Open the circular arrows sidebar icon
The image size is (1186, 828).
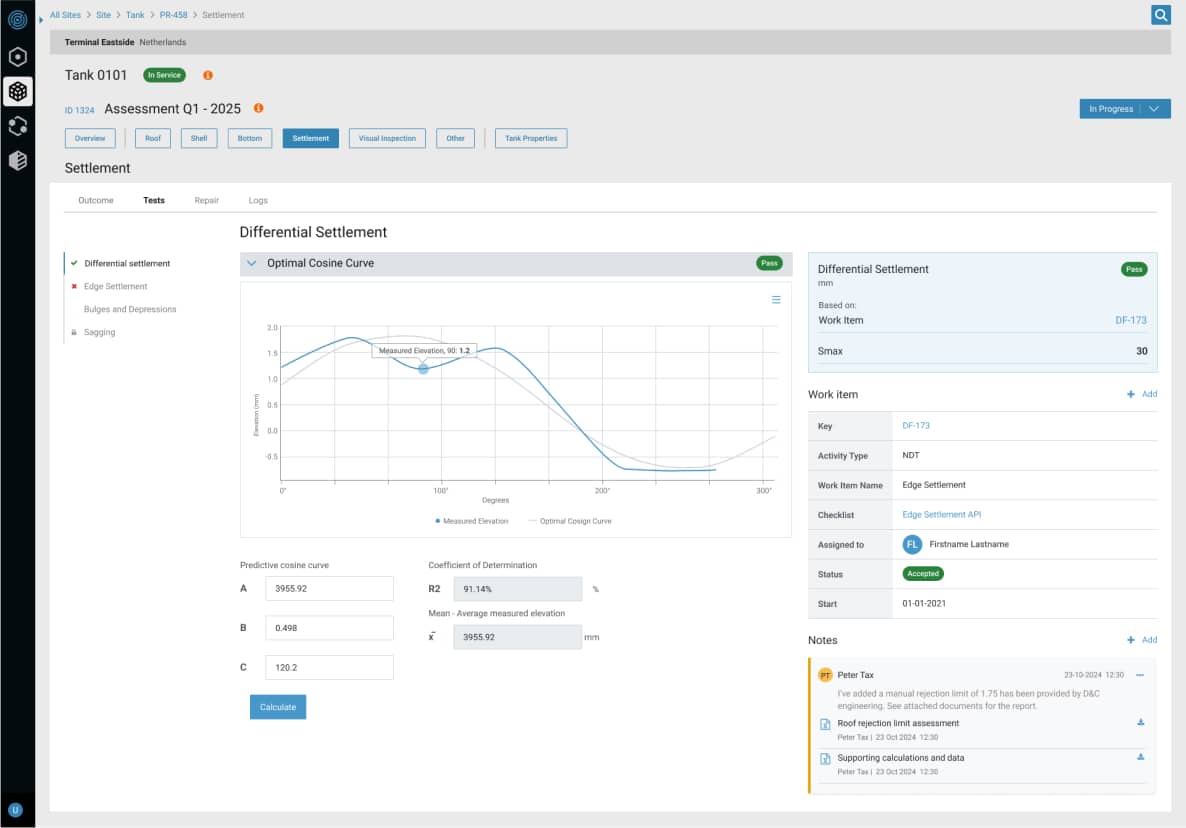[x=17, y=126]
